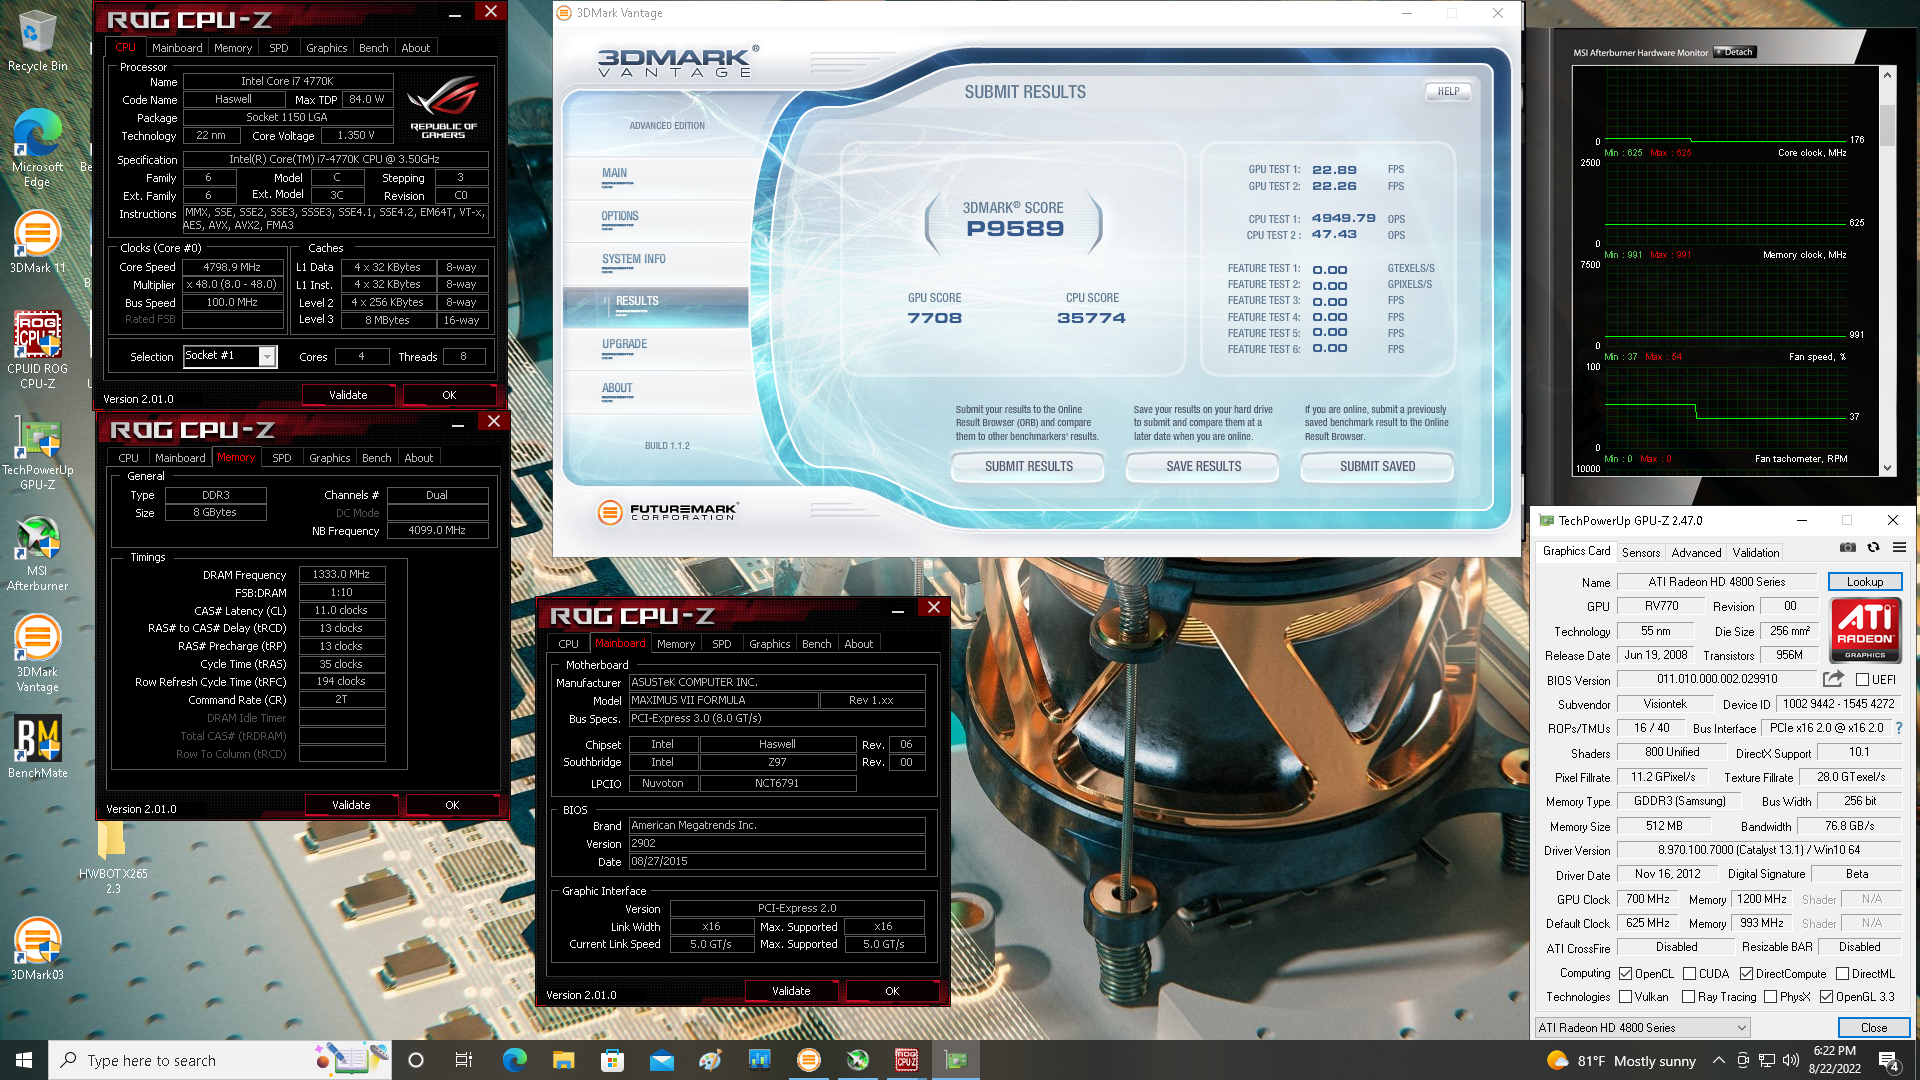Screen dimensions: 1920x1080
Task: Open the GPU-Z hamburger menu
Action: (x=1899, y=547)
